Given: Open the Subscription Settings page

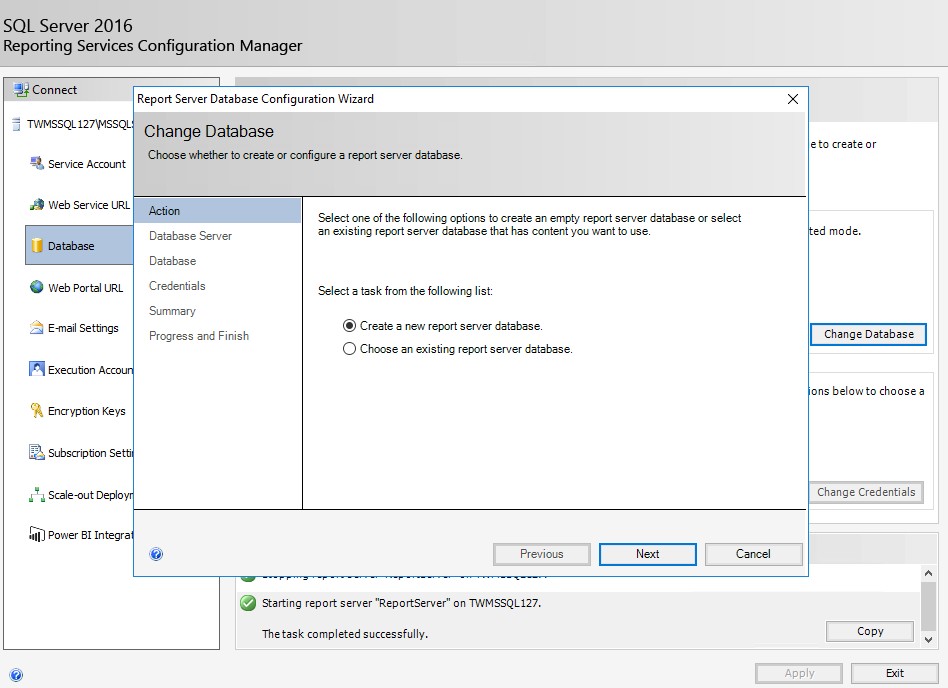Looking at the screenshot, I should 91,453.
